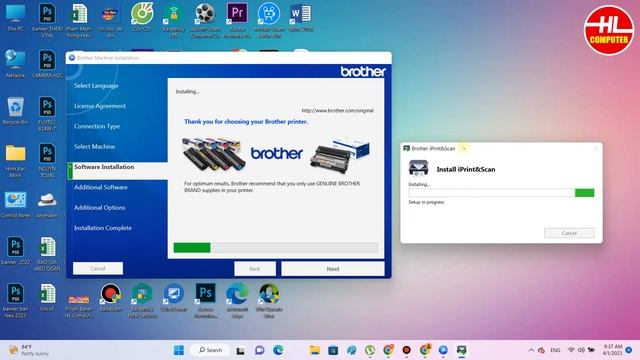
Task: Select the 'Connection Type' installer step
Action: [x=97, y=126]
